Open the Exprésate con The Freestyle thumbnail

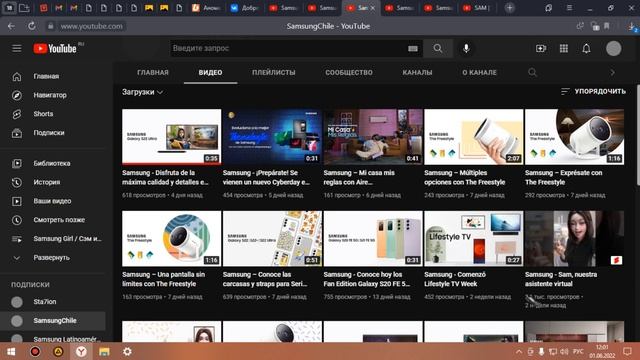pos(574,137)
